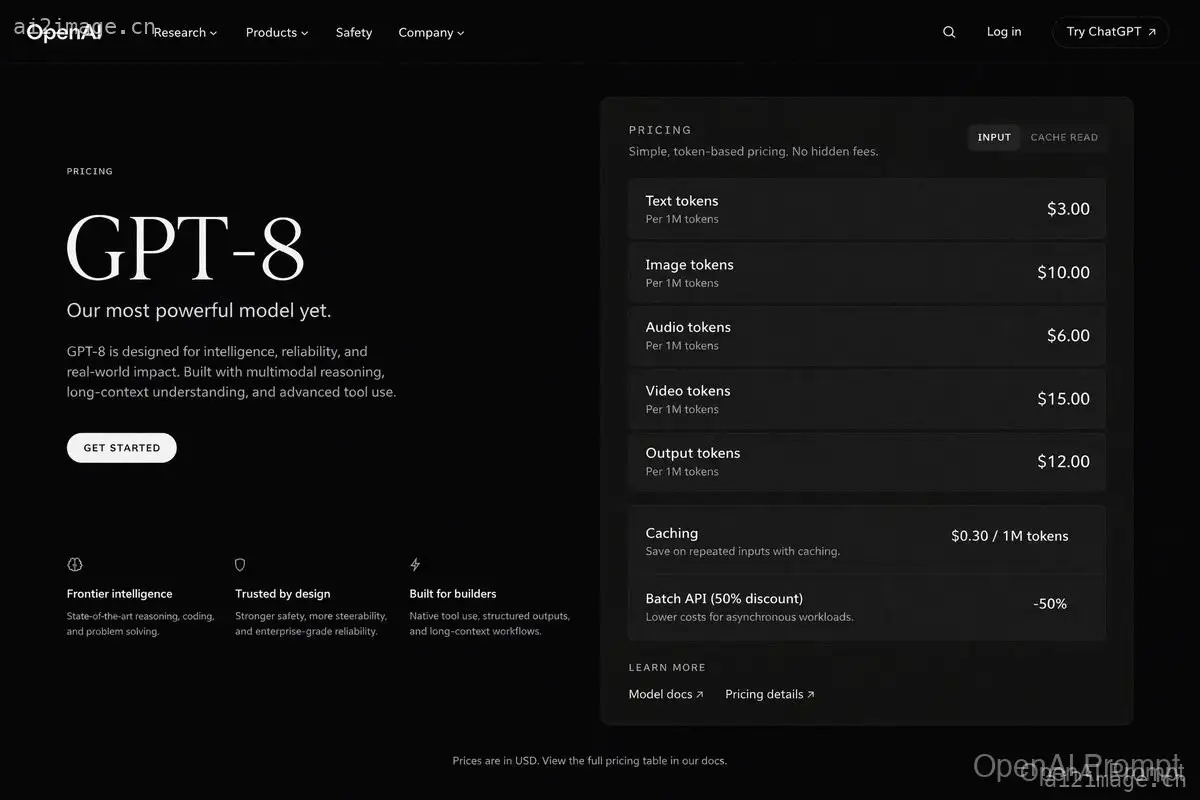
Task: Click the Built for builders lightning icon
Action: (415, 565)
